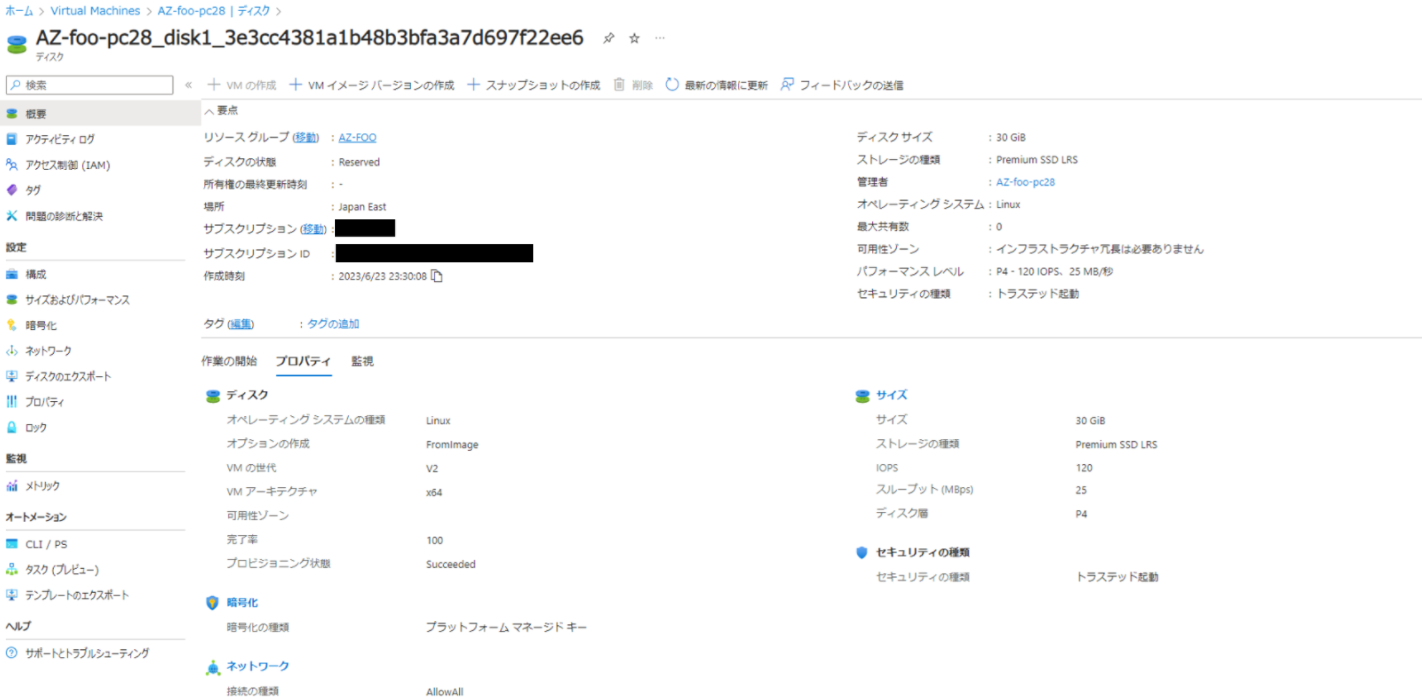Image resolution: width=1422 pixels, height=697 pixels.
Task: Select the Reserved disk state value
Action: pos(359,162)
